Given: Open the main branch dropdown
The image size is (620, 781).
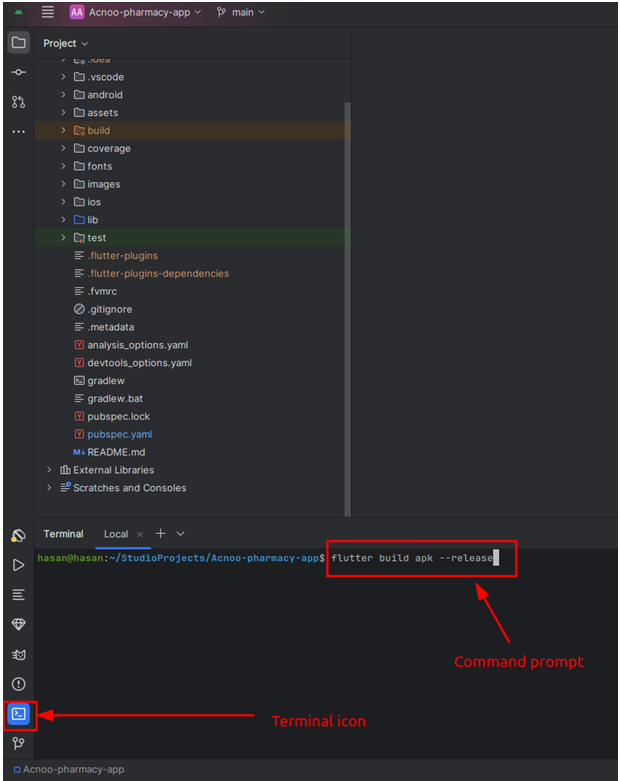Looking at the screenshot, I should click(241, 12).
